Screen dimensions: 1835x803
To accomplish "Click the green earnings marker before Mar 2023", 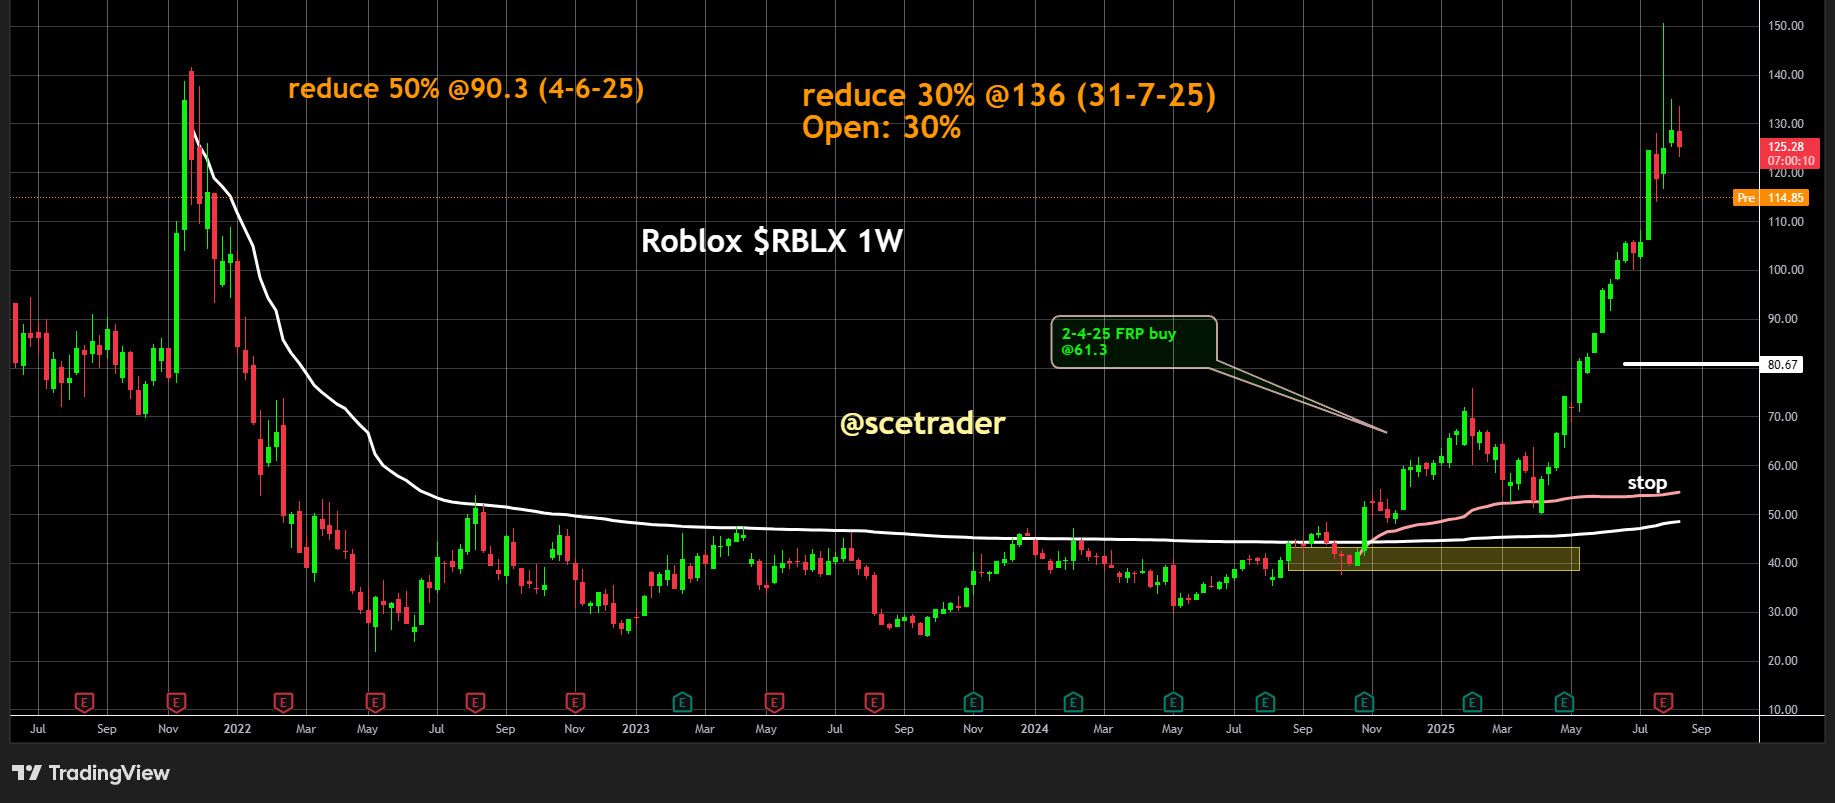I will click(682, 703).
